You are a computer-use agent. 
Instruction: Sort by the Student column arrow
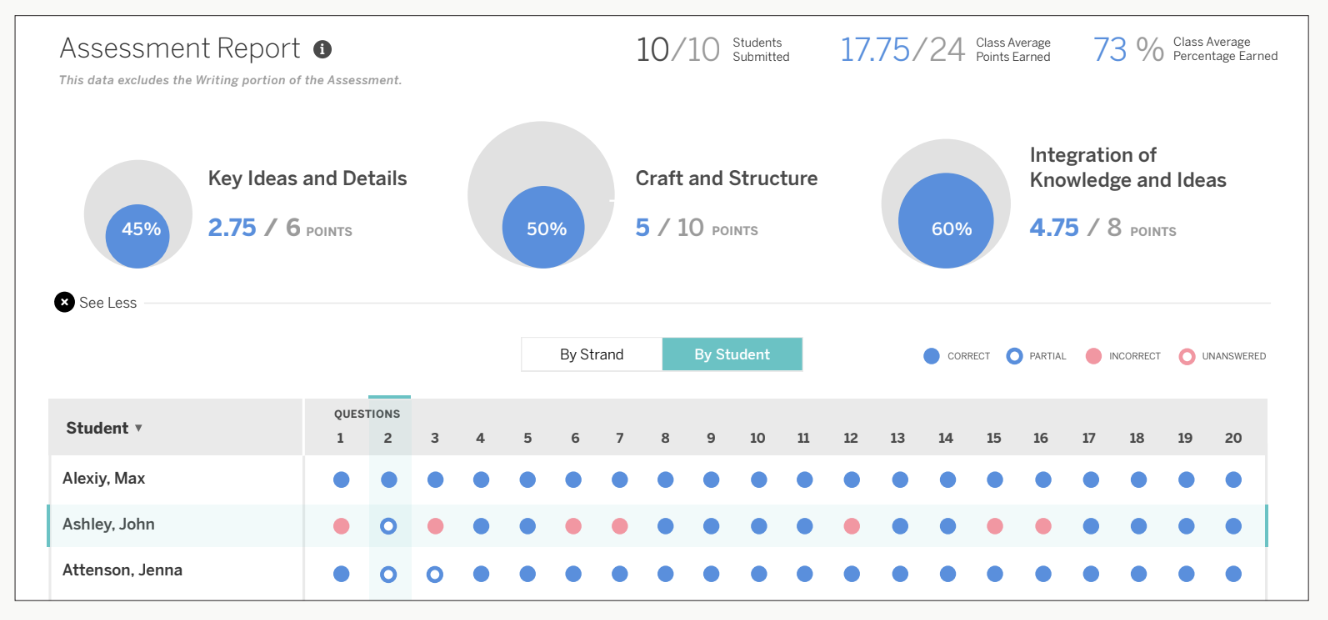(139, 428)
